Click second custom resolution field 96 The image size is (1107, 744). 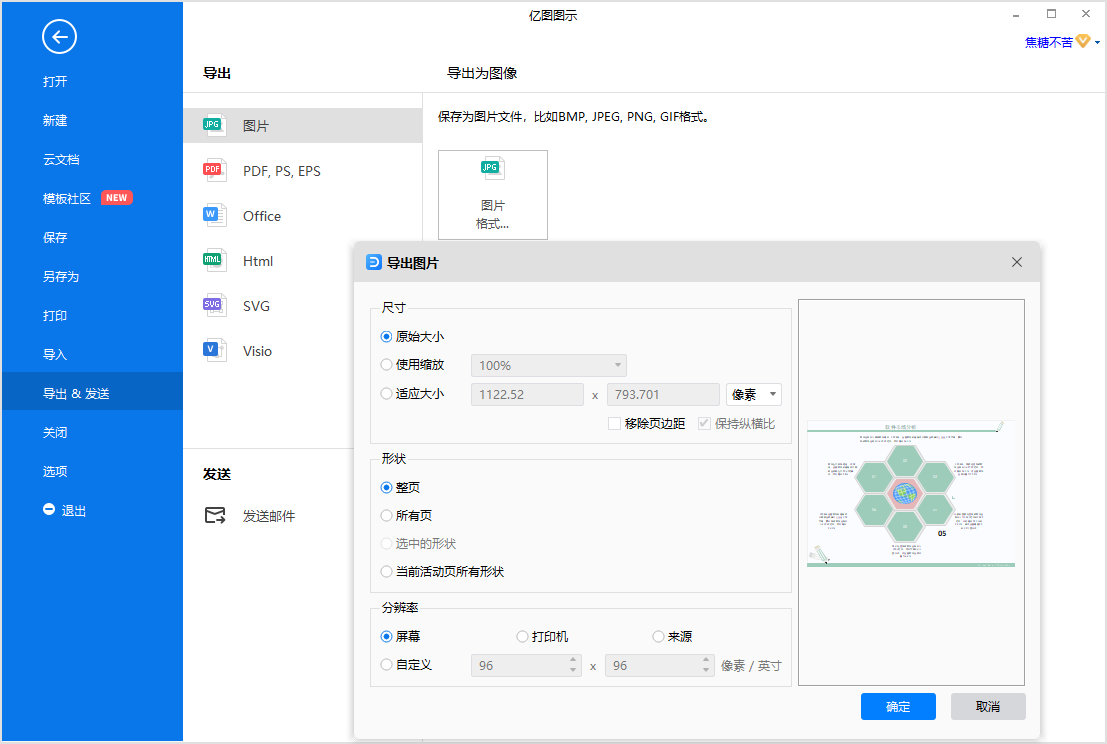pos(659,666)
